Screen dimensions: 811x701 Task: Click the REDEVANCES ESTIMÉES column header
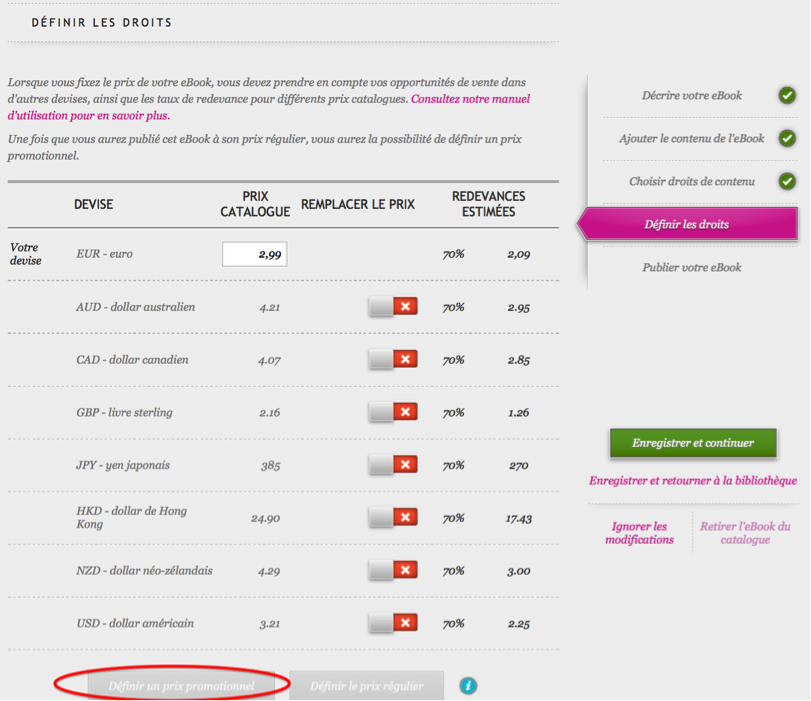(x=488, y=204)
